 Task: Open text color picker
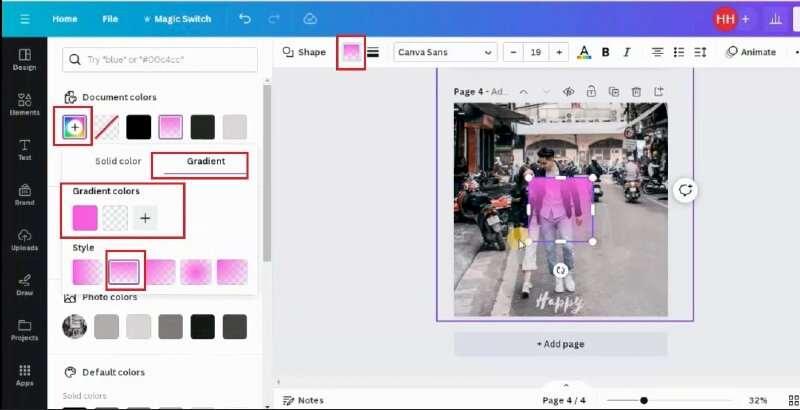[x=584, y=52]
